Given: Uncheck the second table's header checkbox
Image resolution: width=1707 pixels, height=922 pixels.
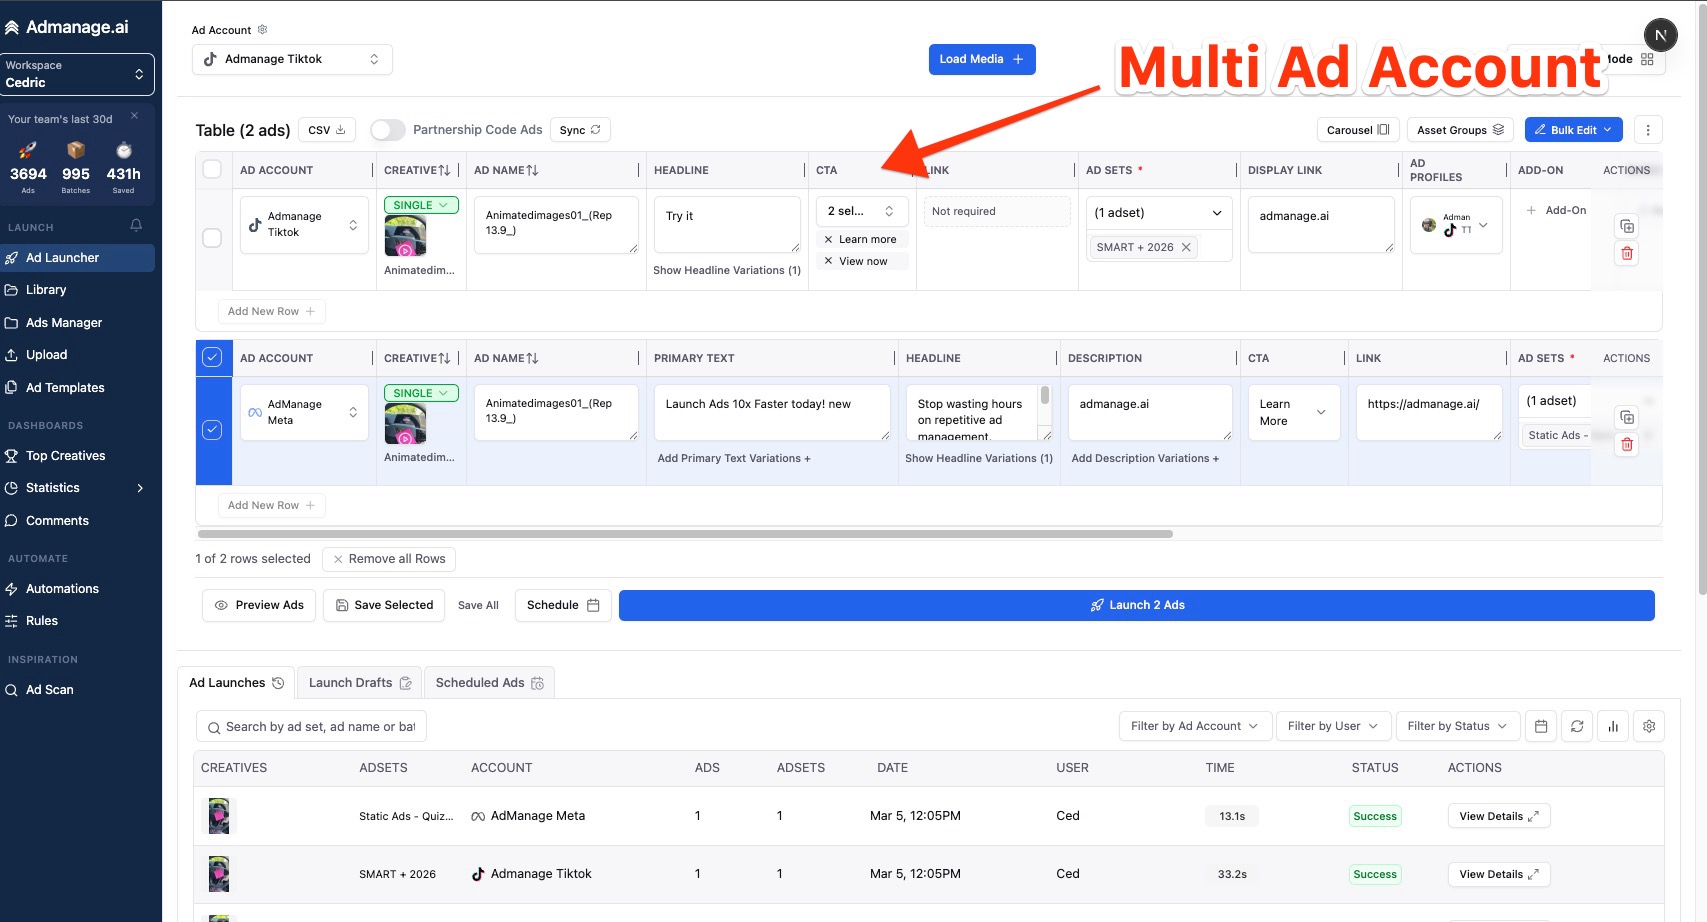Looking at the screenshot, I should (x=212, y=357).
